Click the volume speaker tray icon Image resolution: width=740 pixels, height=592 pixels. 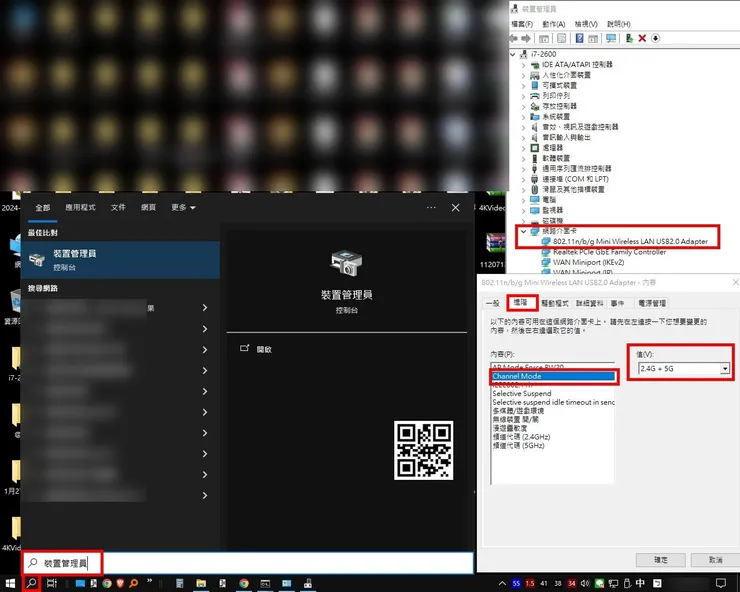click(585, 584)
